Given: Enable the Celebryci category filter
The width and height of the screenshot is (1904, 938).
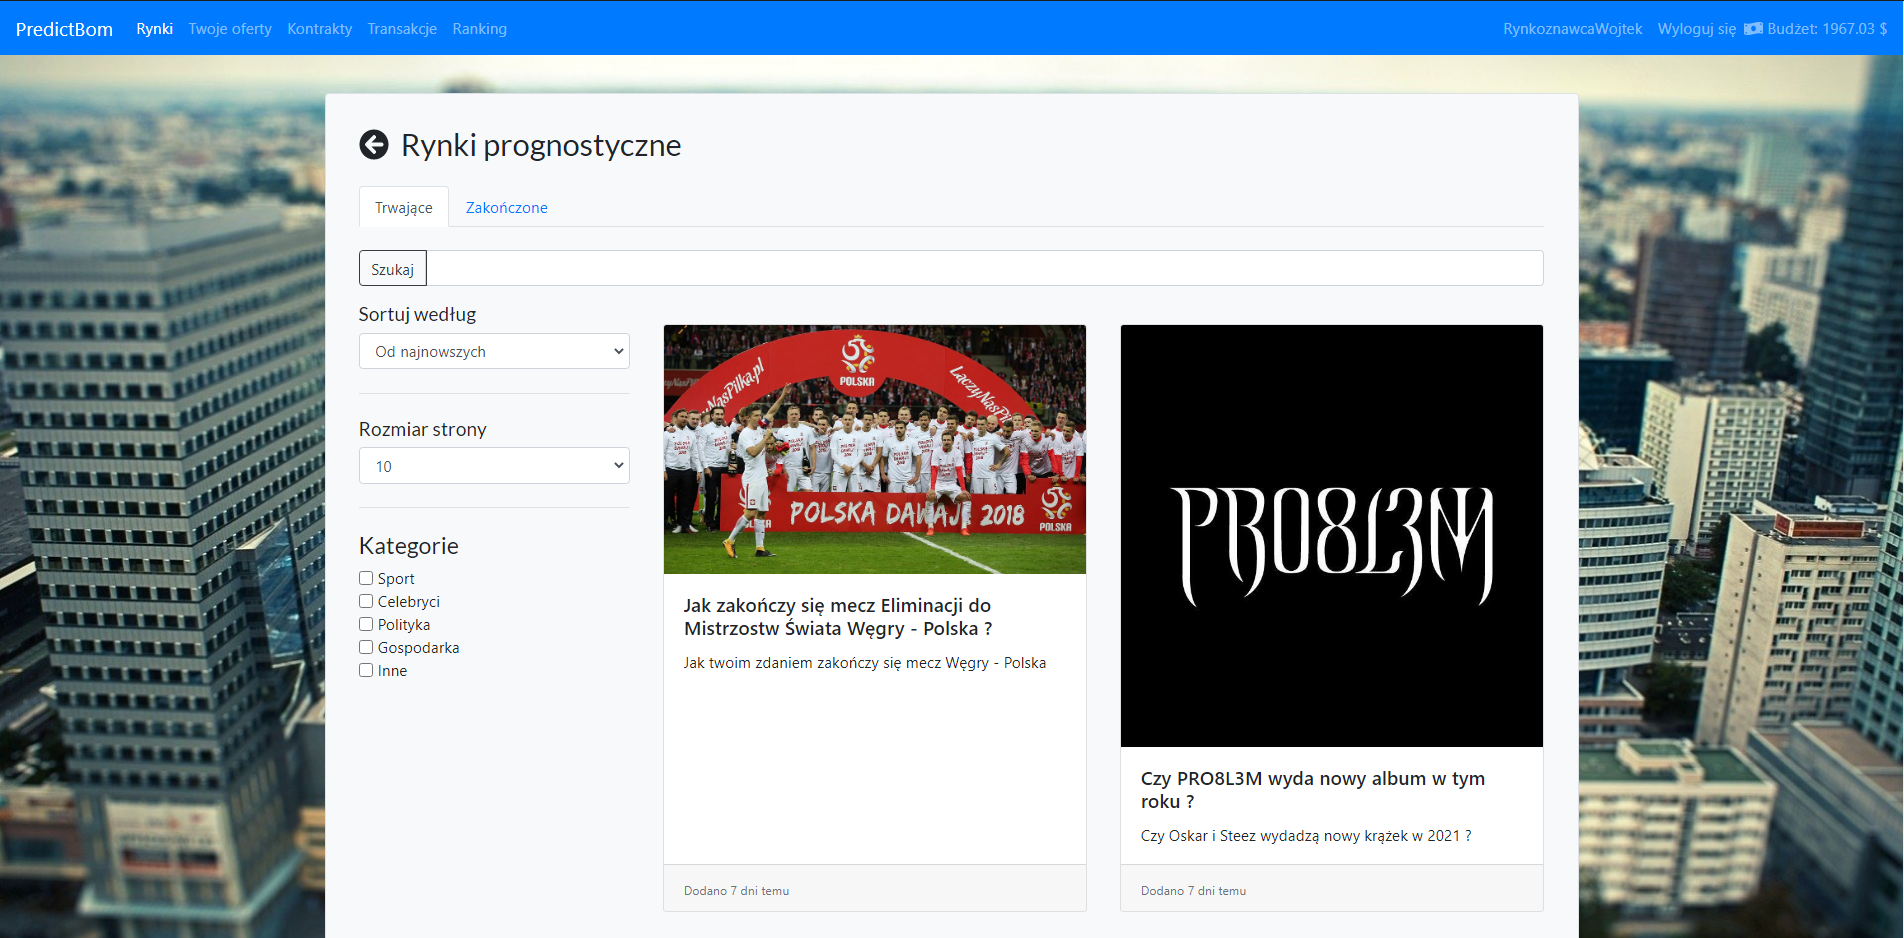Looking at the screenshot, I should point(366,601).
